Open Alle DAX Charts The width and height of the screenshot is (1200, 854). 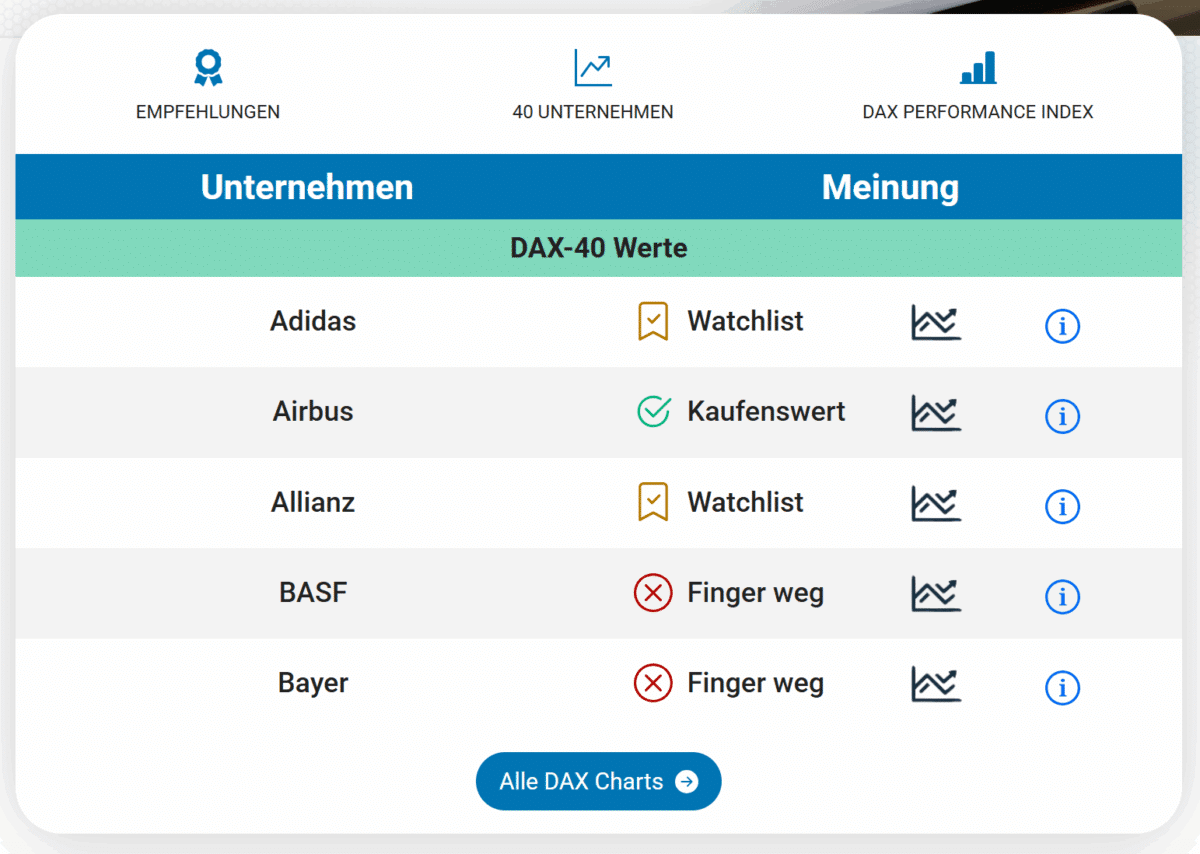598,782
